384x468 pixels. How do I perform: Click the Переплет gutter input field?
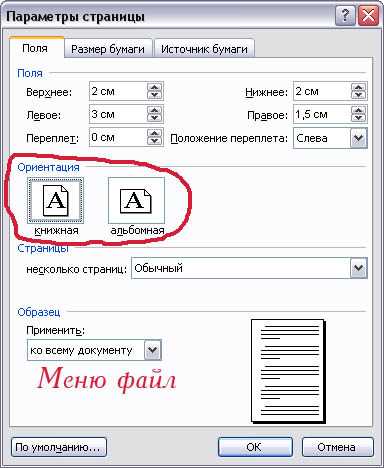coord(118,137)
